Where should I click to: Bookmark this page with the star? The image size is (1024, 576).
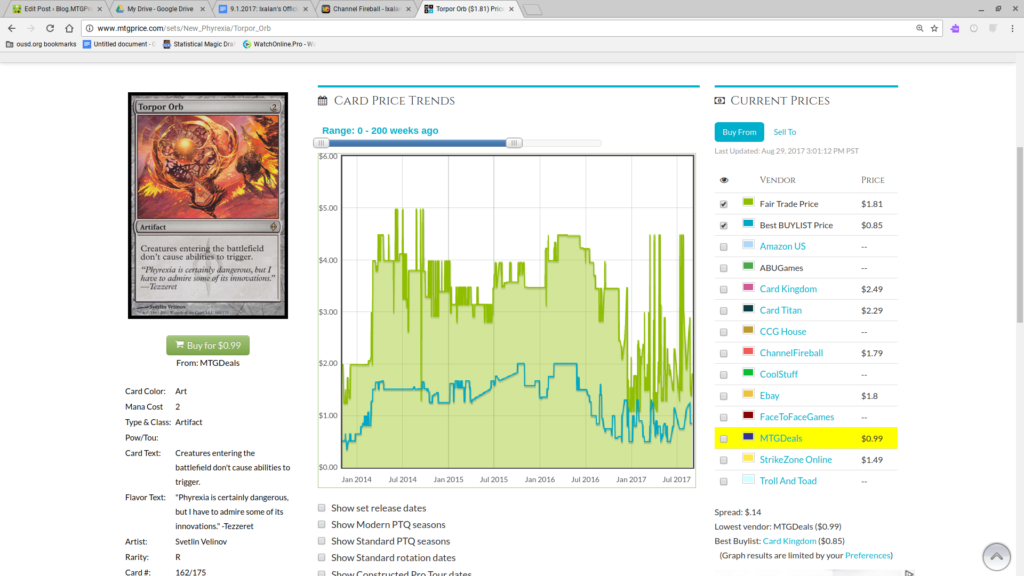point(935,28)
